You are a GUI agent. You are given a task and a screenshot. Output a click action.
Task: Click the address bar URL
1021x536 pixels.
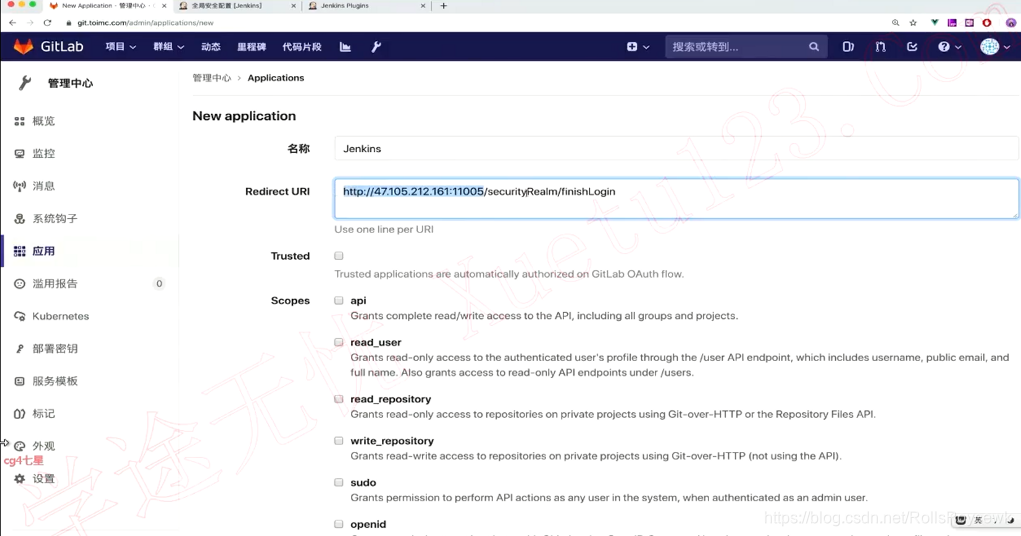click(x=145, y=23)
